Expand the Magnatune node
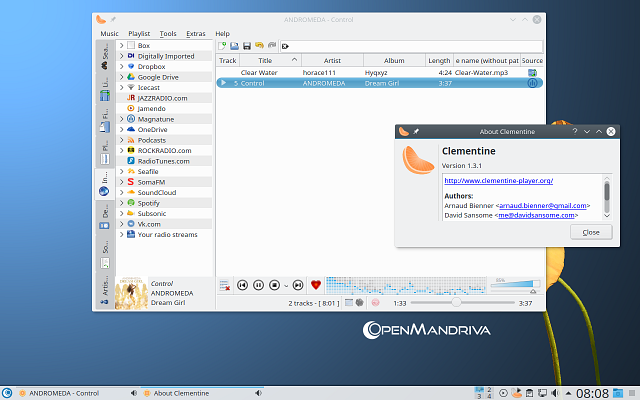The height and width of the screenshot is (400, 640). (121, 119)
